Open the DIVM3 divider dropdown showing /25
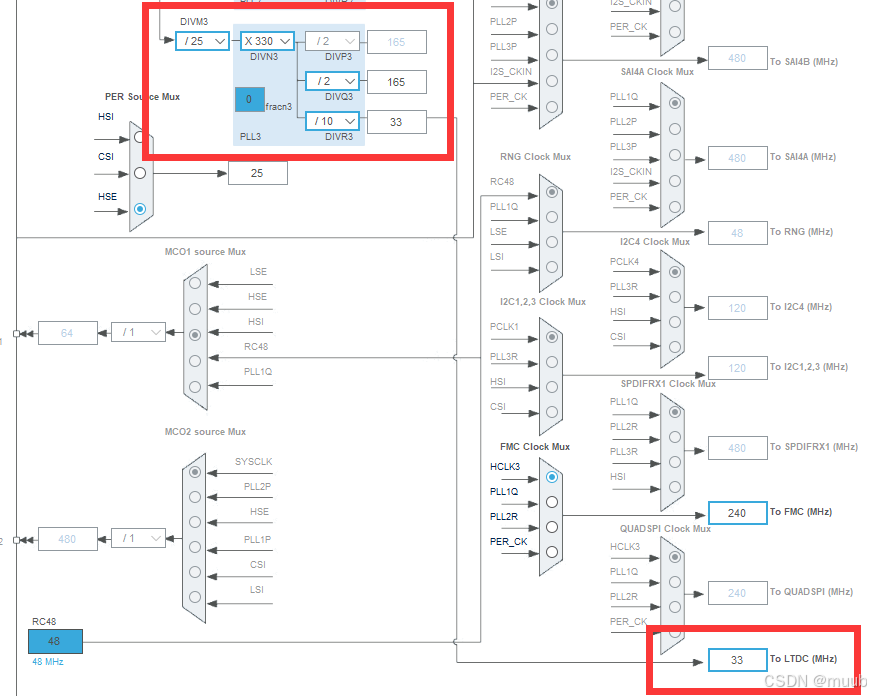This screenshot has width=871, height=696. tap(202, 41)
